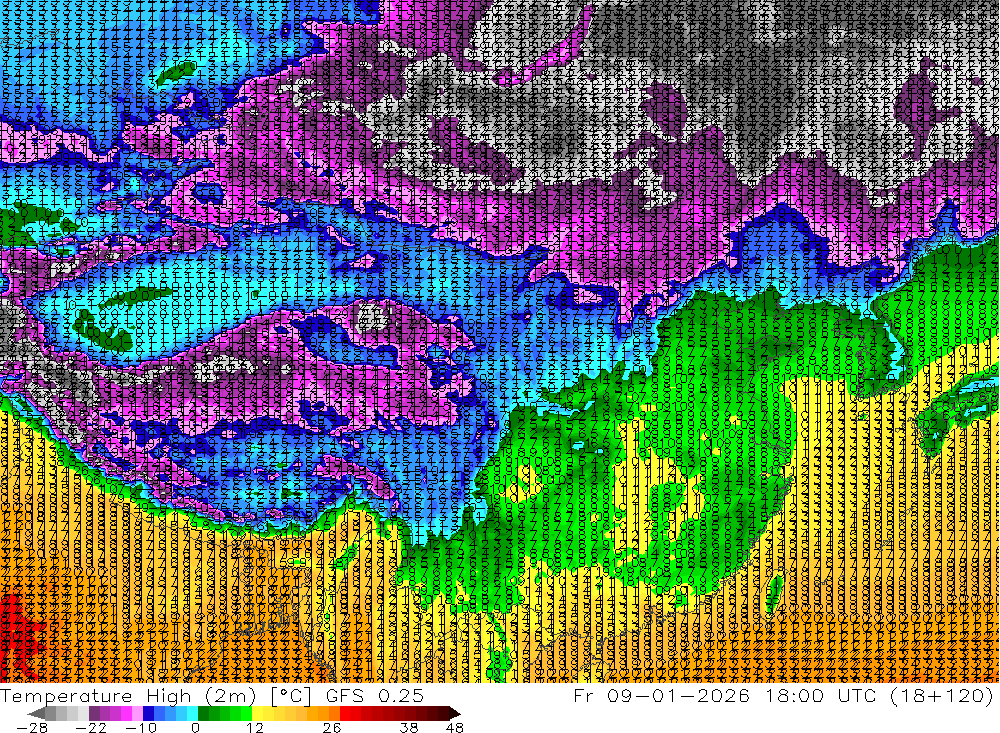This screenshot has height=733, width=1000.
Task: Click the dark blue legend swatch above -10
Action: coord(148,713)
